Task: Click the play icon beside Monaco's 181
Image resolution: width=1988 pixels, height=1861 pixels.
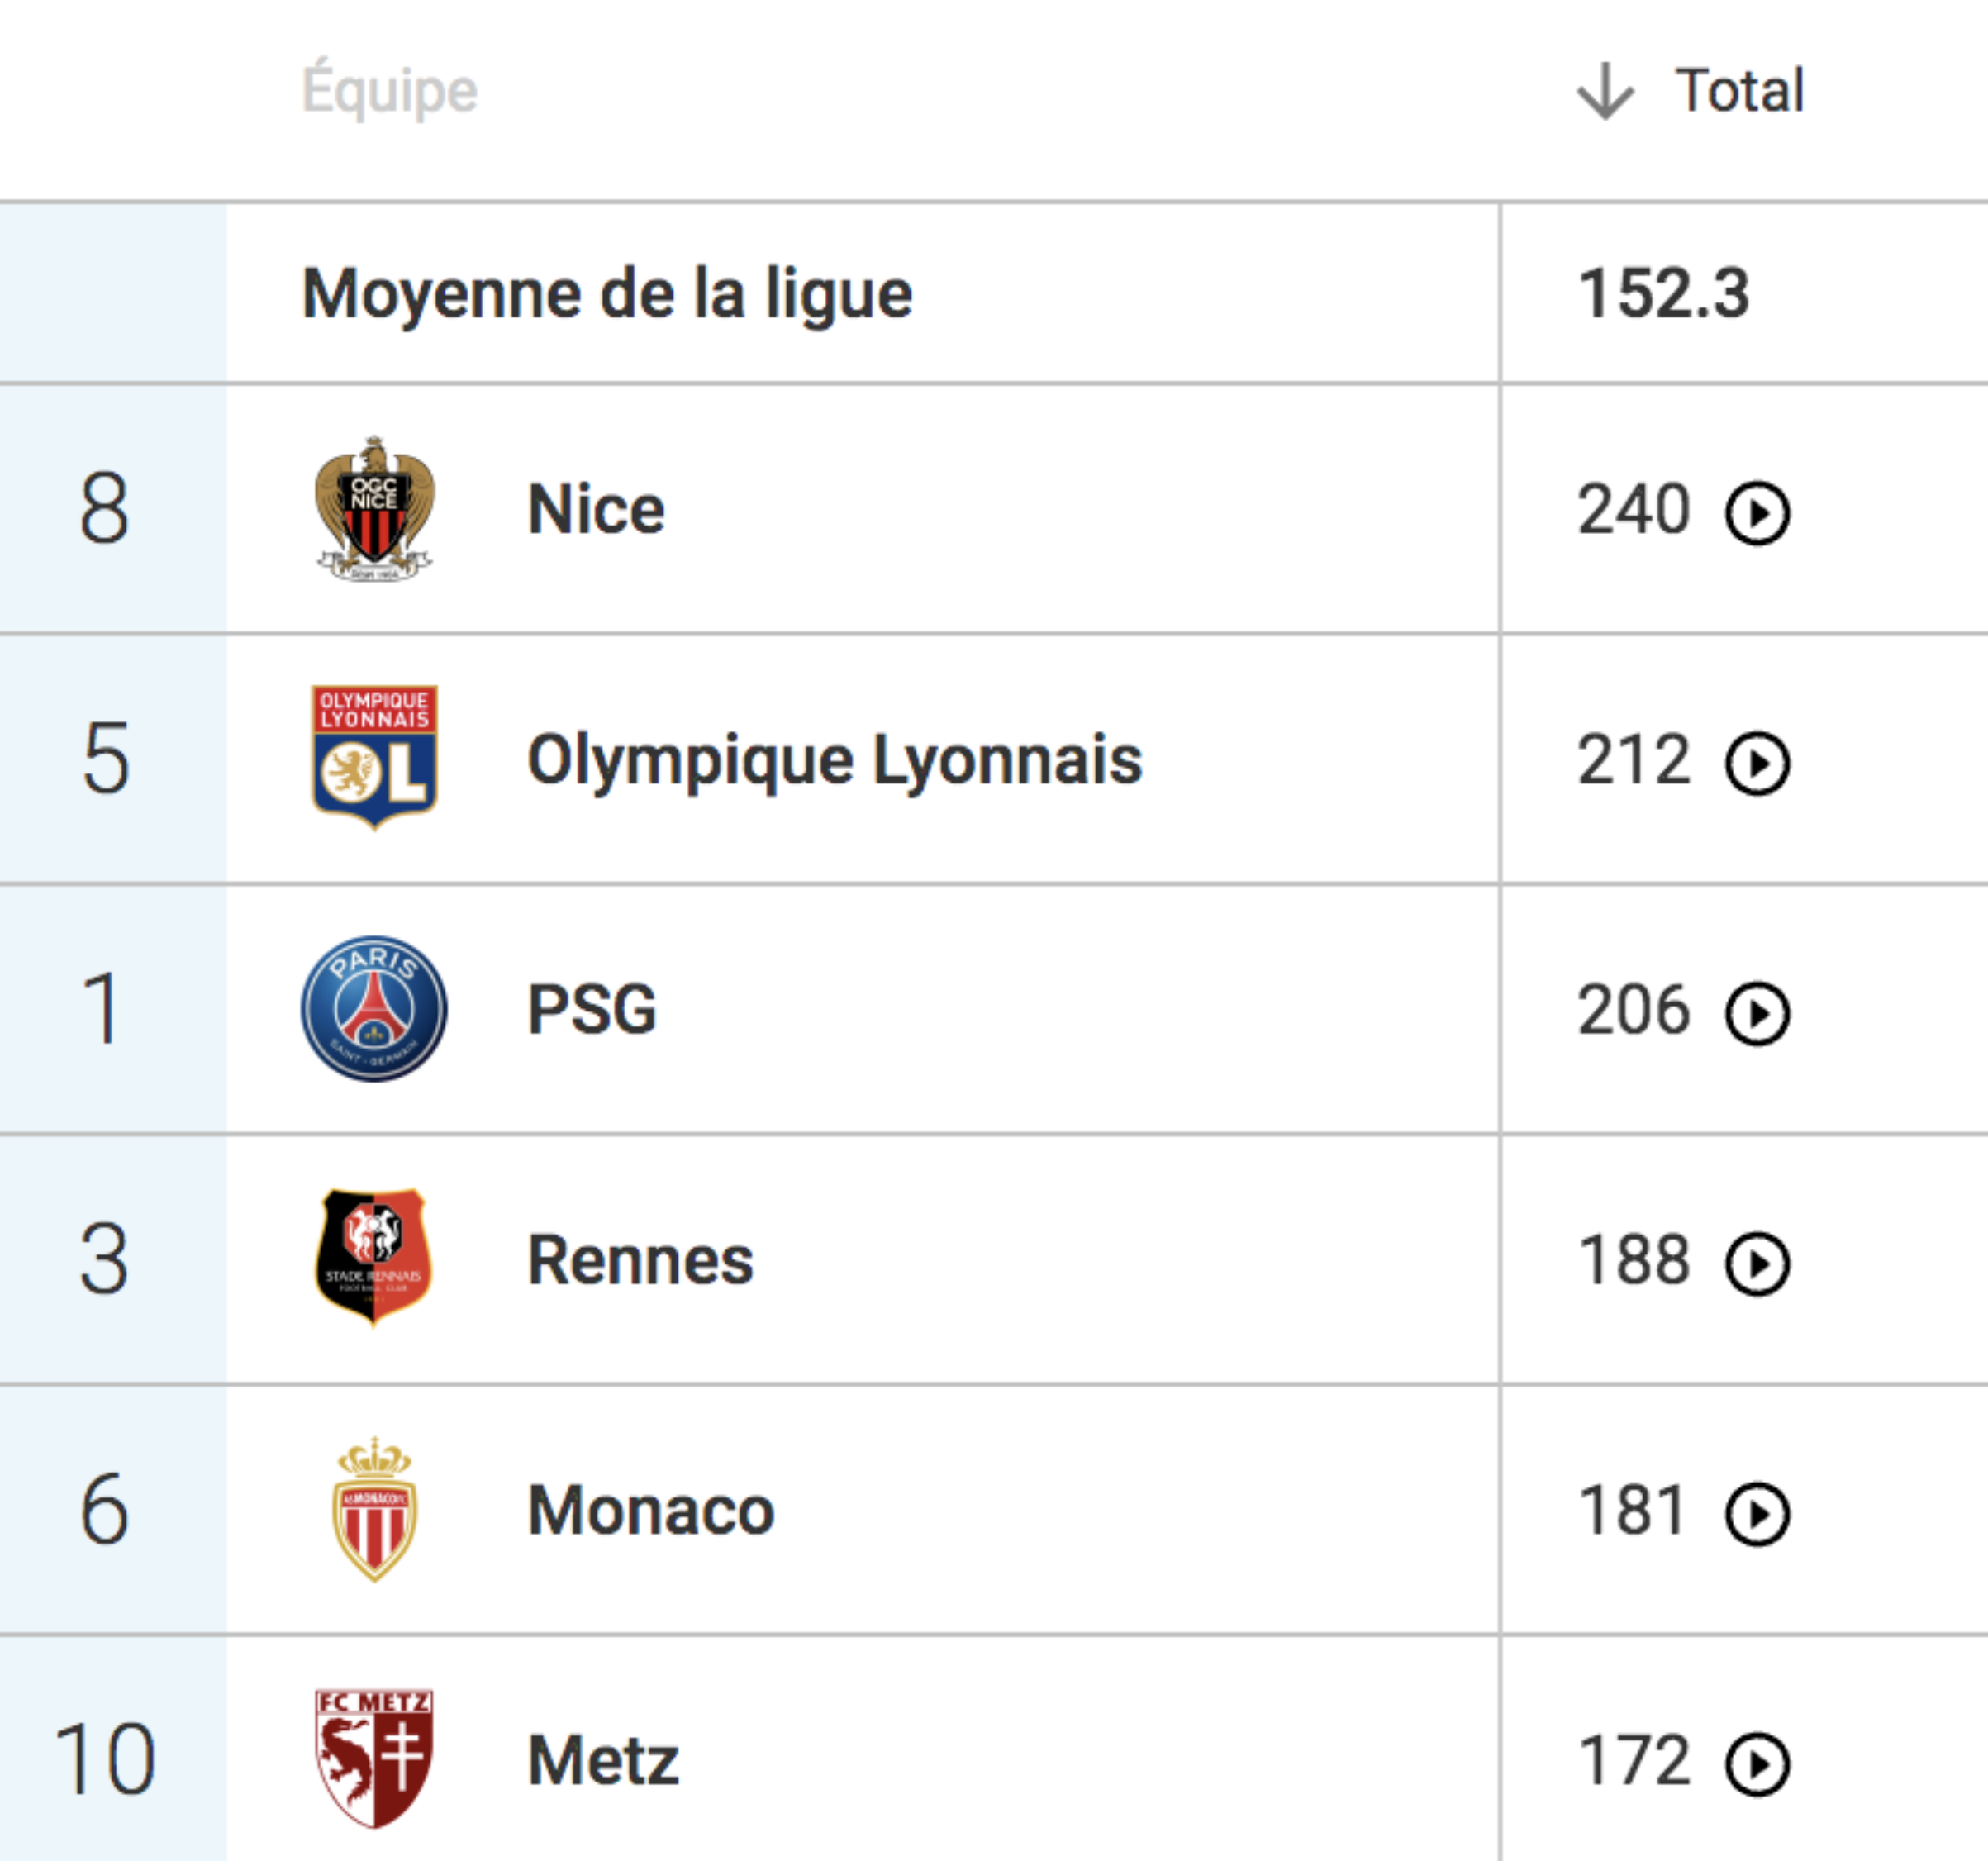Action: click(1757, 1513)
